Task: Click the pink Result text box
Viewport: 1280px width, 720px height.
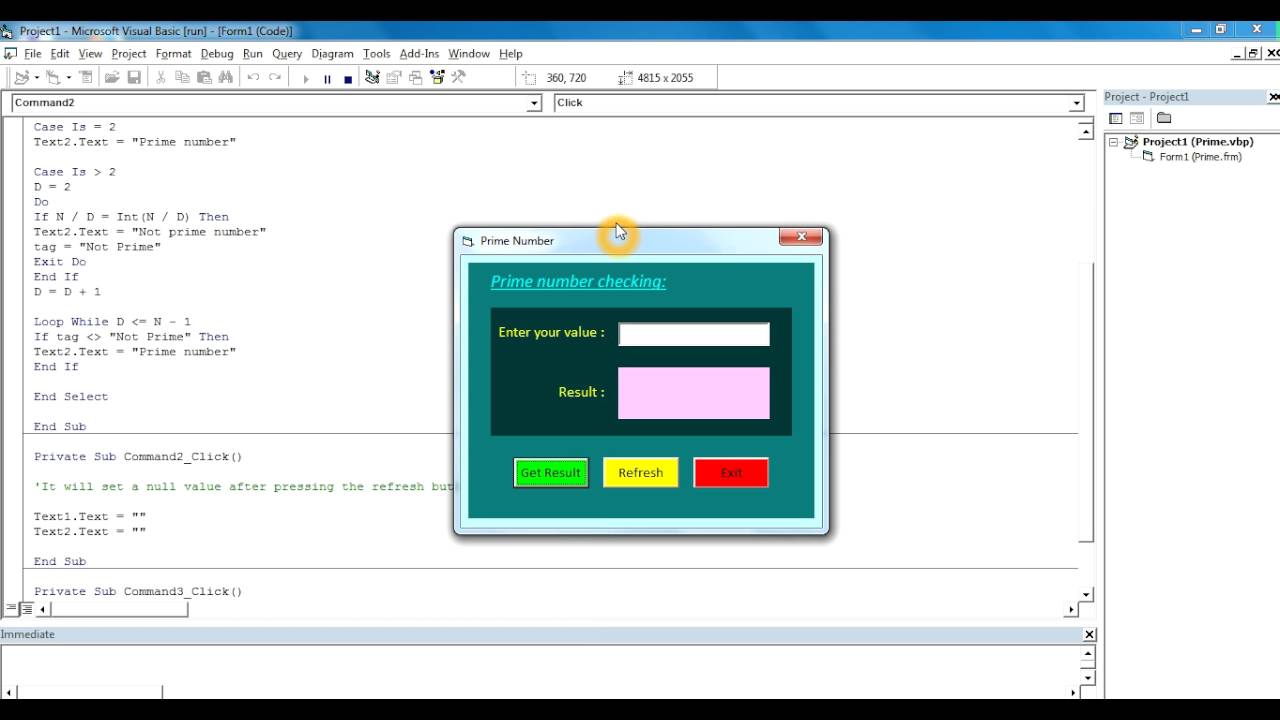Action: [694, 393]
